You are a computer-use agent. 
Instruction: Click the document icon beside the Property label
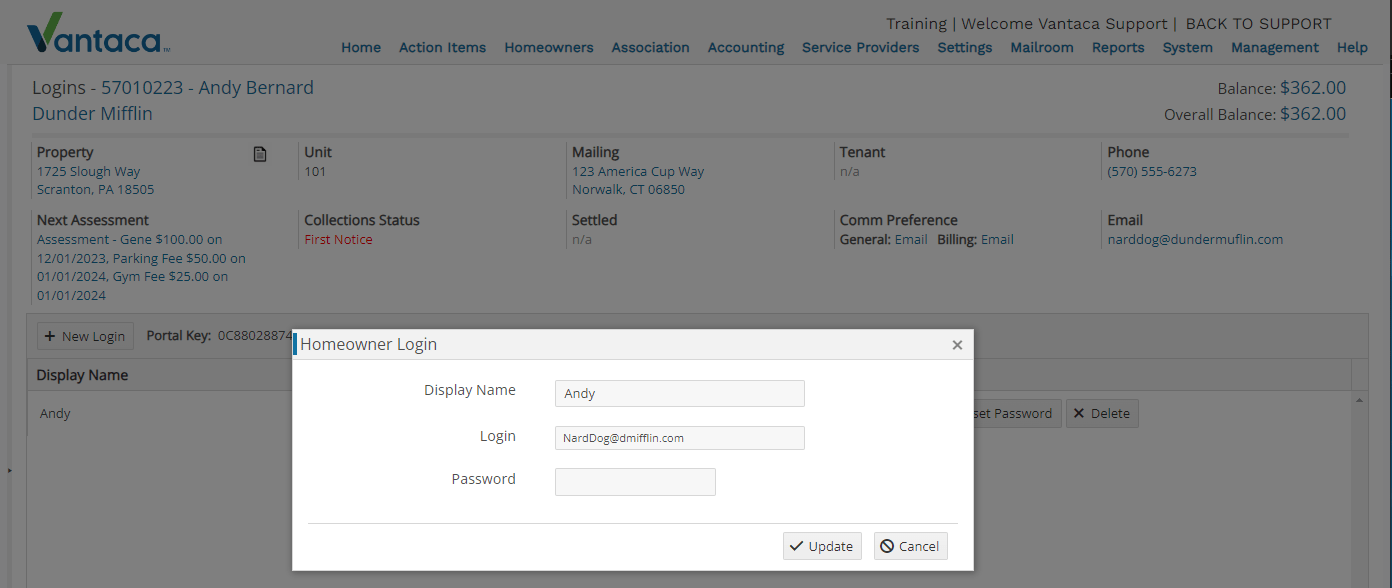click(260, 154)
